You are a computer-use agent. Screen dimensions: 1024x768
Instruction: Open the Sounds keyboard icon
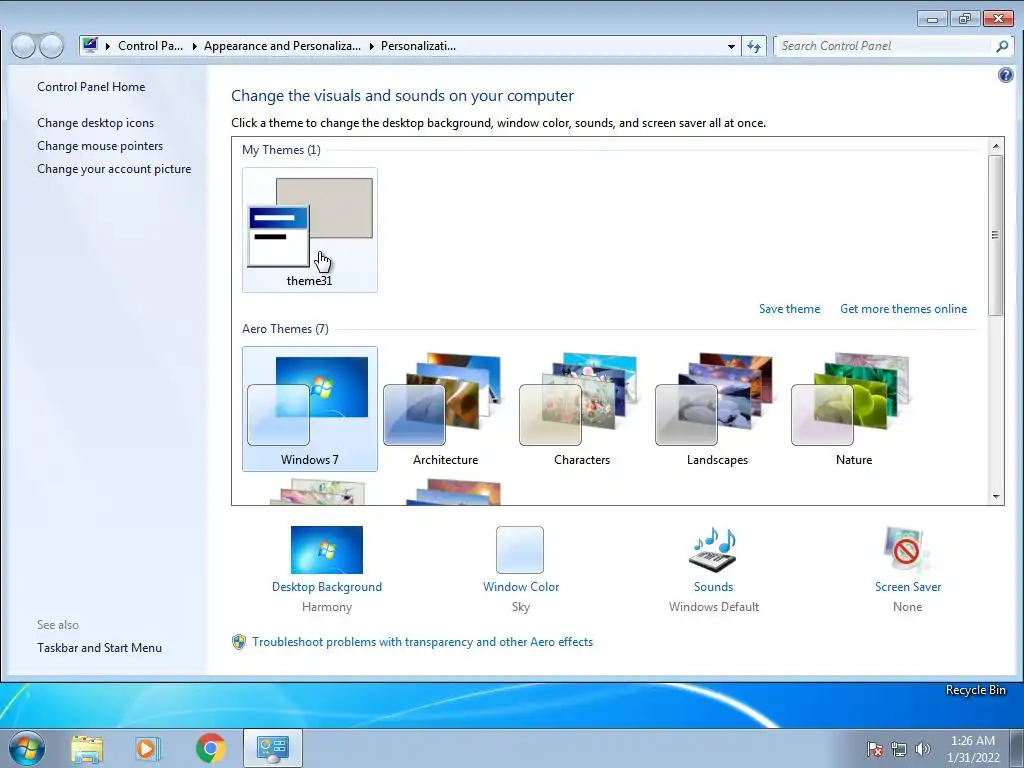(x=713, y=550)
